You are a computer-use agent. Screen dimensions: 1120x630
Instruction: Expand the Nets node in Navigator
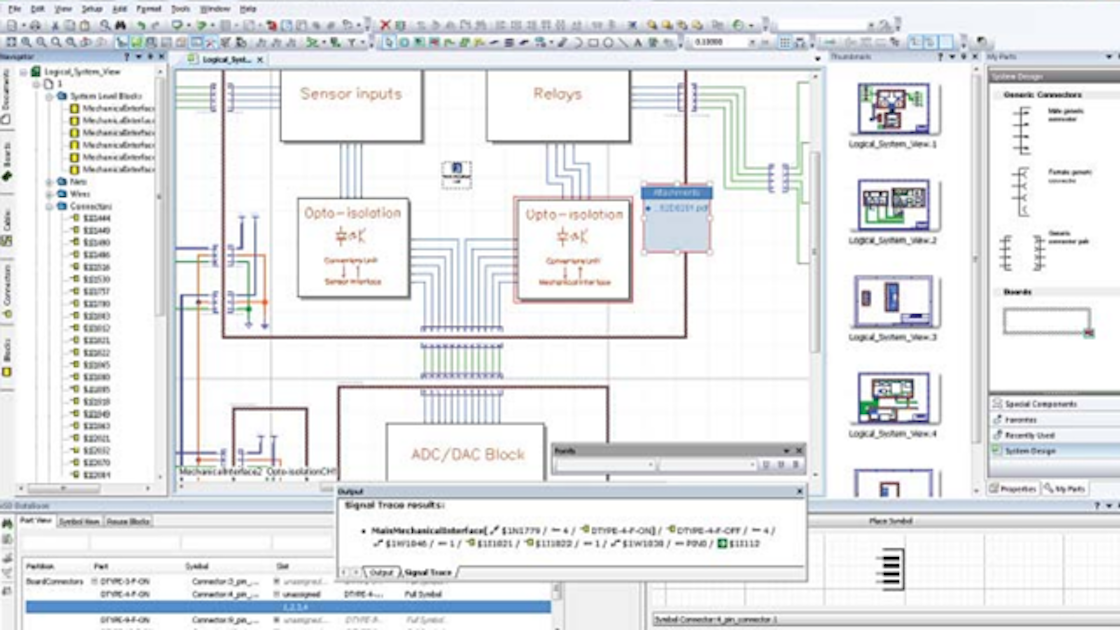tap(46, 183)
